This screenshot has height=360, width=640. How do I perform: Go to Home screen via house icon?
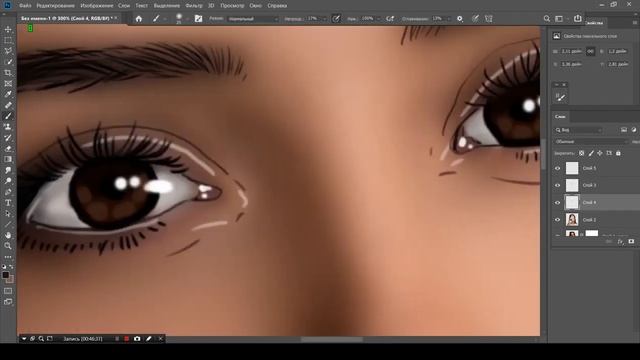point(139,19)
